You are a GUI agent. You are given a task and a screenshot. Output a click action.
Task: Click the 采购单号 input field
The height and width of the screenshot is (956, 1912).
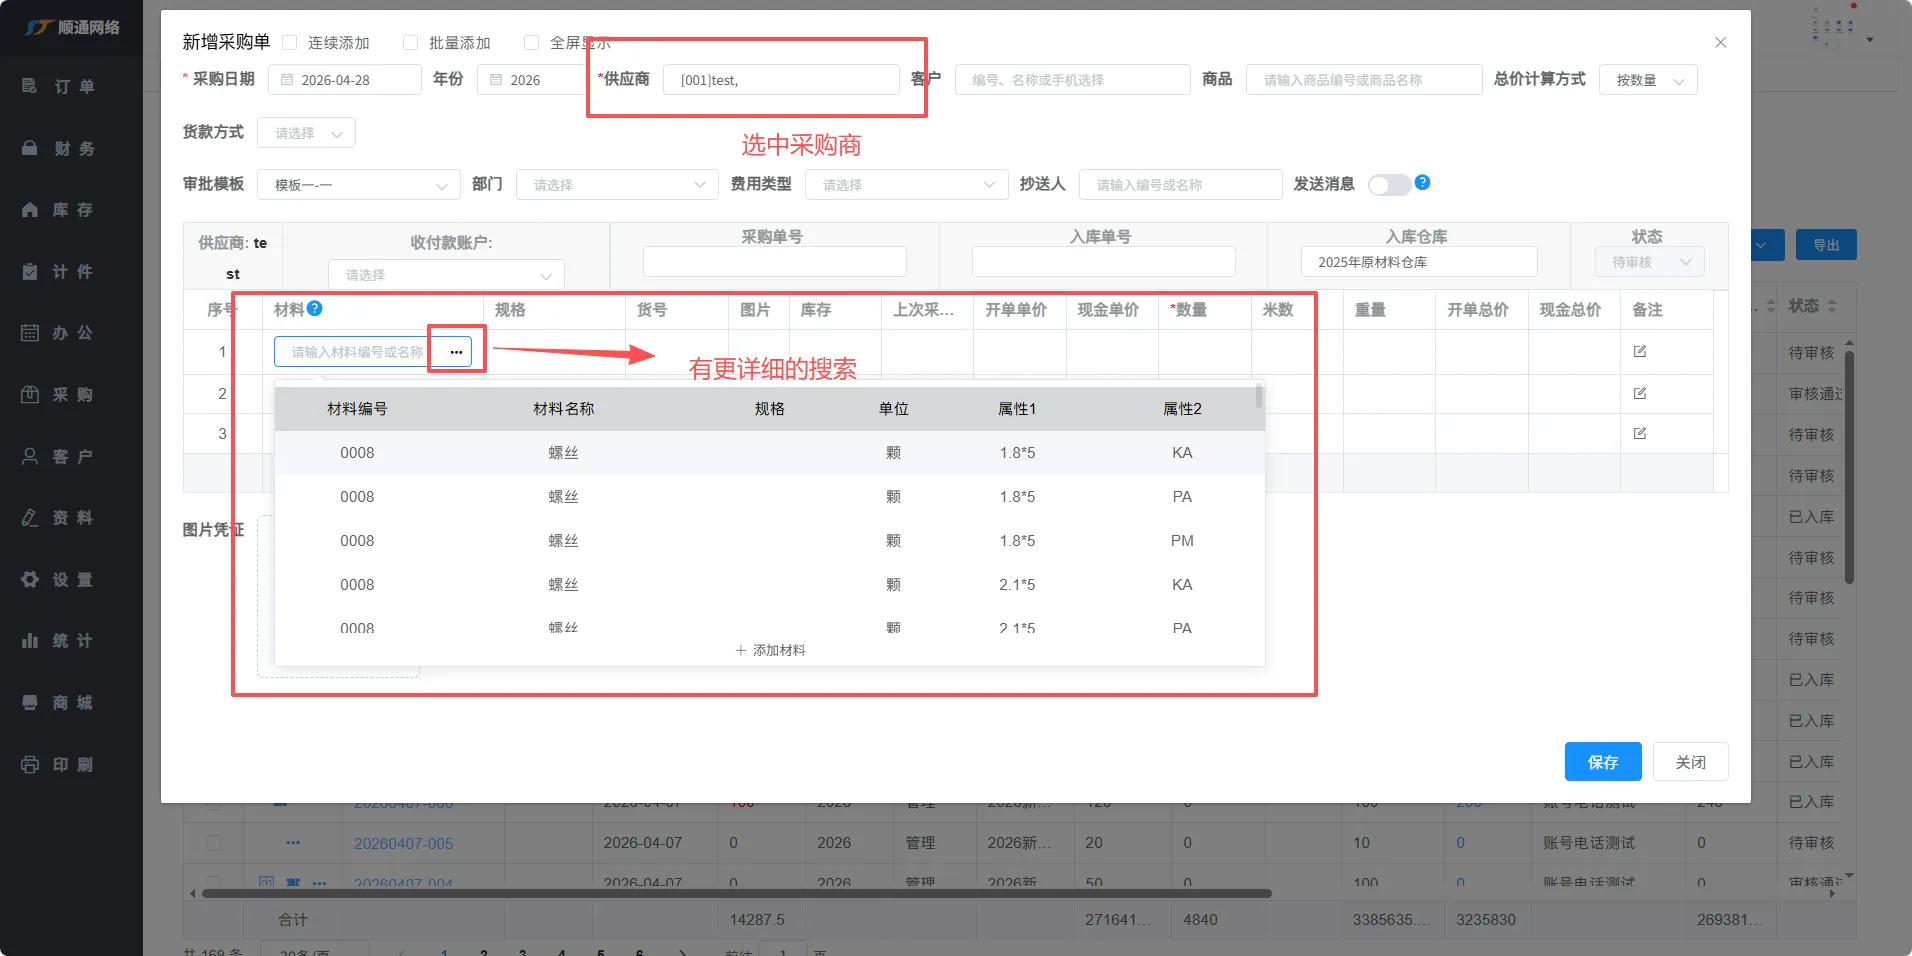point(774,262)
